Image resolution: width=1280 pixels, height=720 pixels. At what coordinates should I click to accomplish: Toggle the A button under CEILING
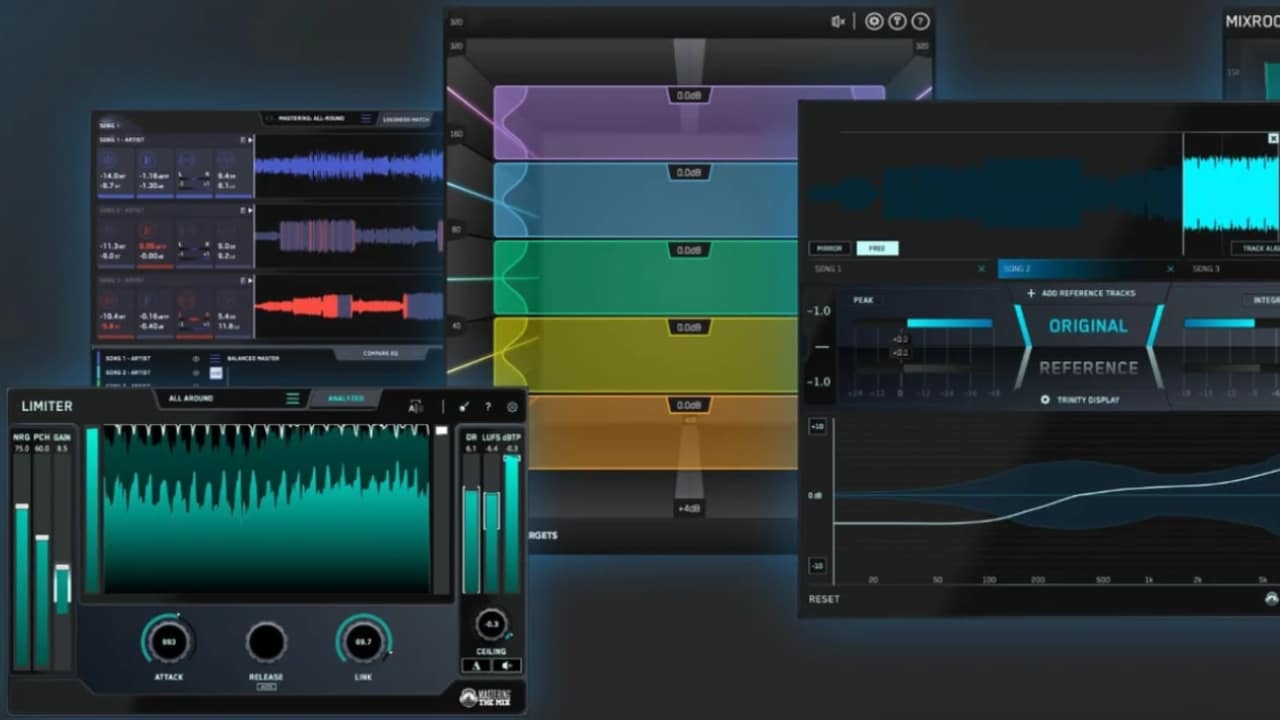pos(476,665)
